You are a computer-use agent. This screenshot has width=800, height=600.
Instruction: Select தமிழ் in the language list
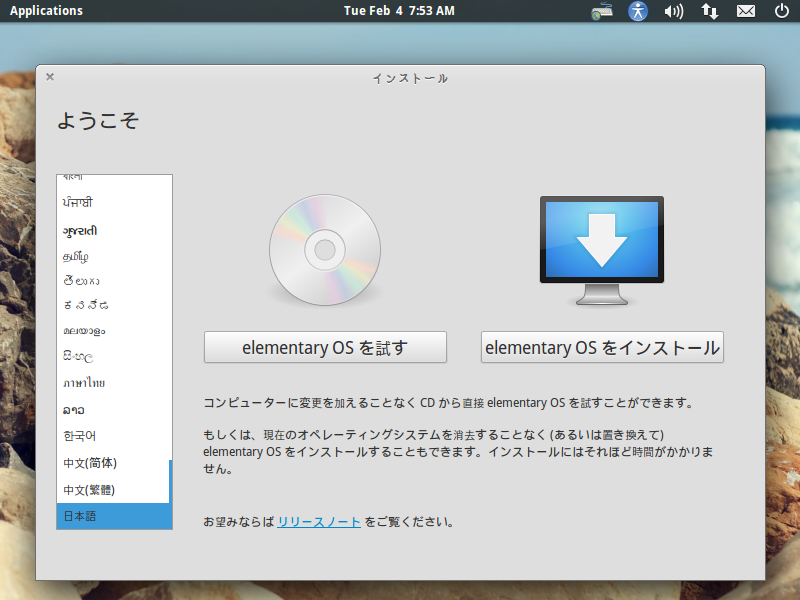pos(113,256)
